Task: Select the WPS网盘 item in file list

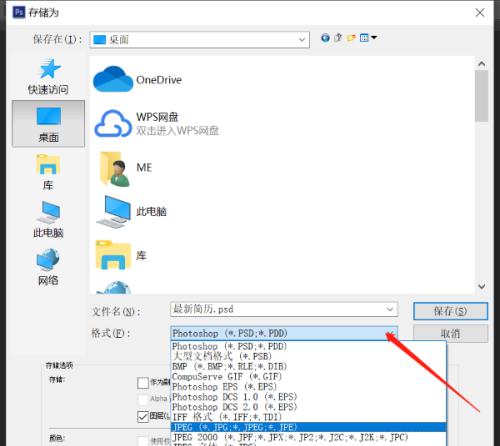Action: pyautogui.click(x=156, y=124)
